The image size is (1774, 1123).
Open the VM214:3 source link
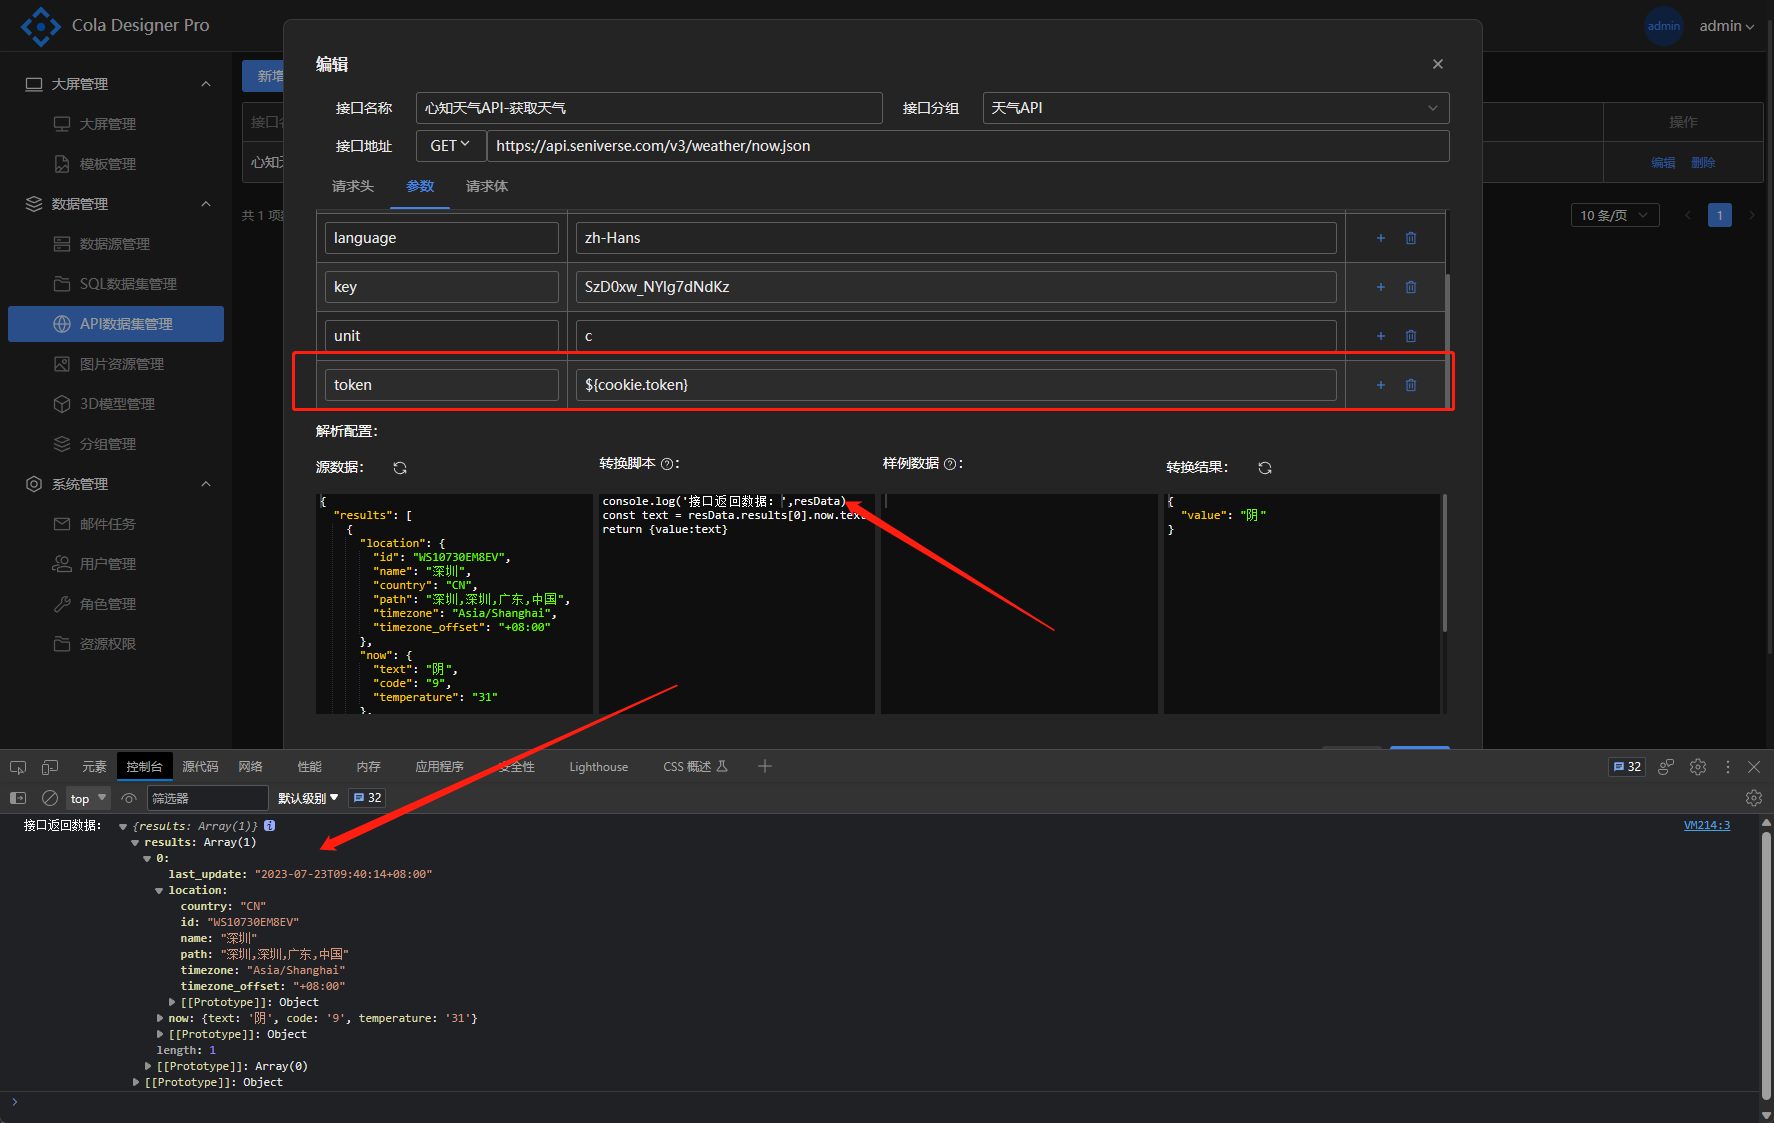(x=1706, y=825)
